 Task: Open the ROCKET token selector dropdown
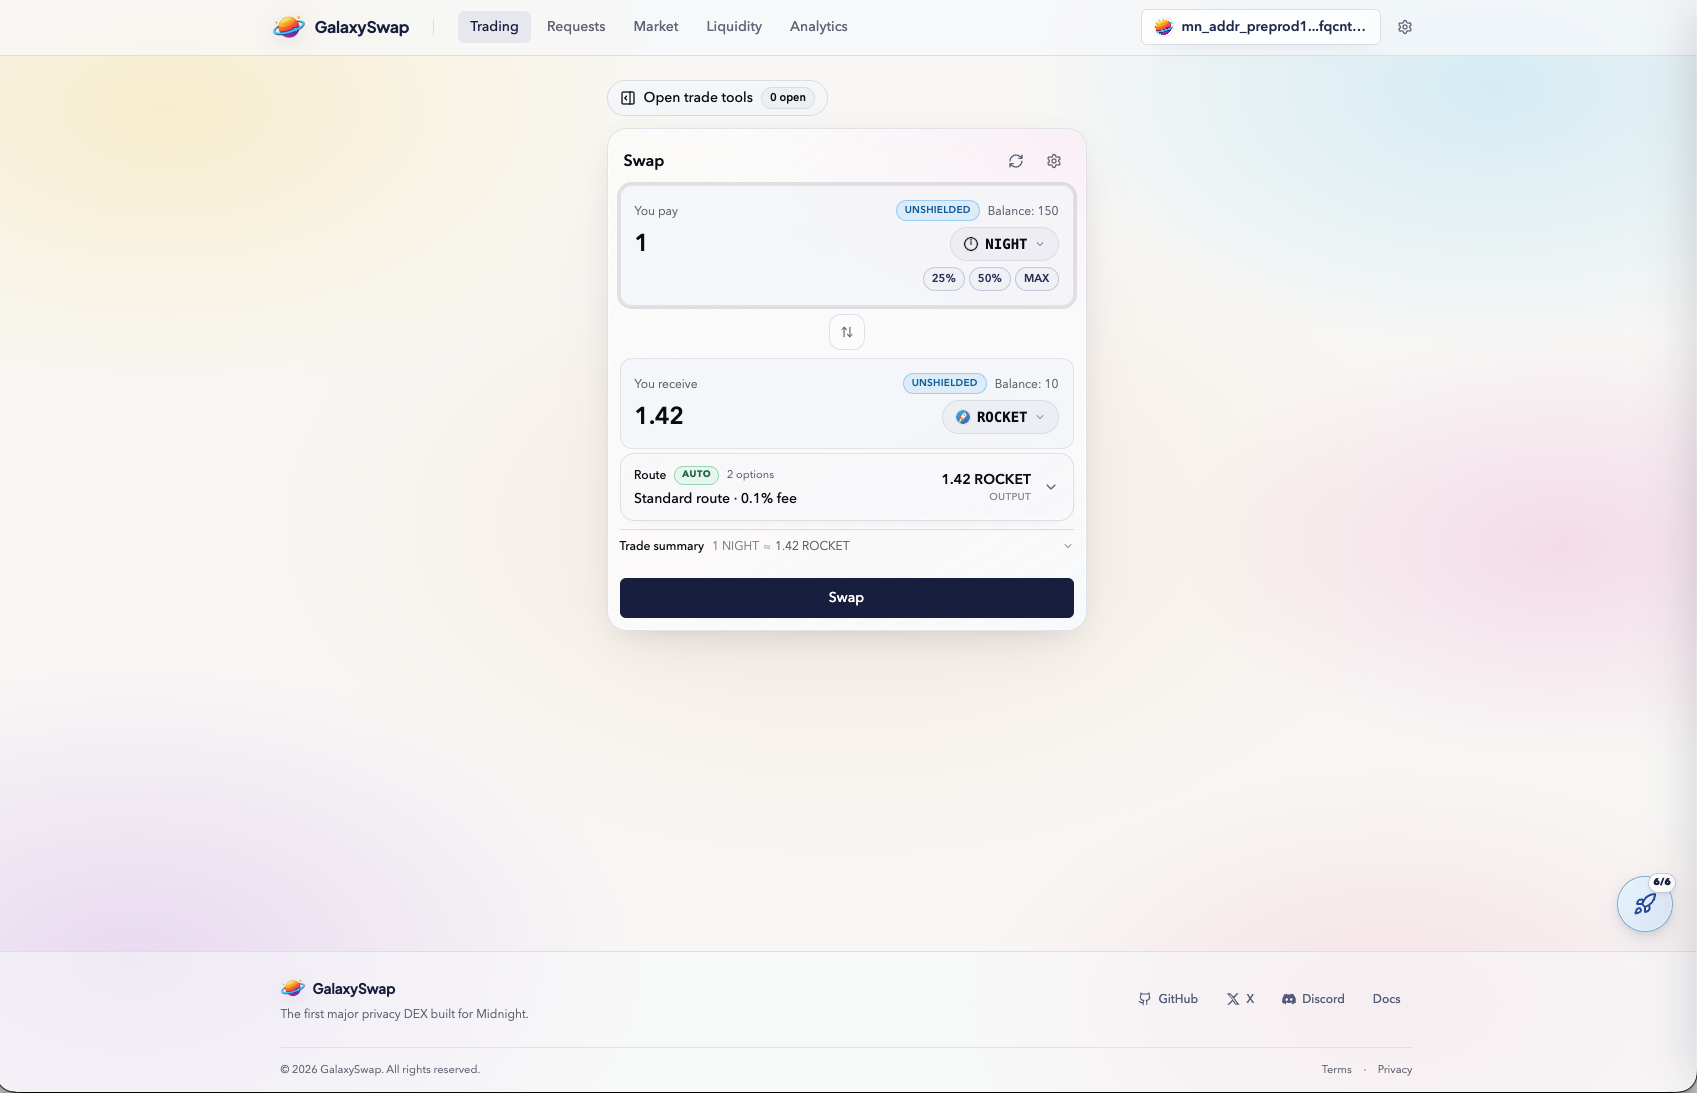click(x=1000, y=417)
